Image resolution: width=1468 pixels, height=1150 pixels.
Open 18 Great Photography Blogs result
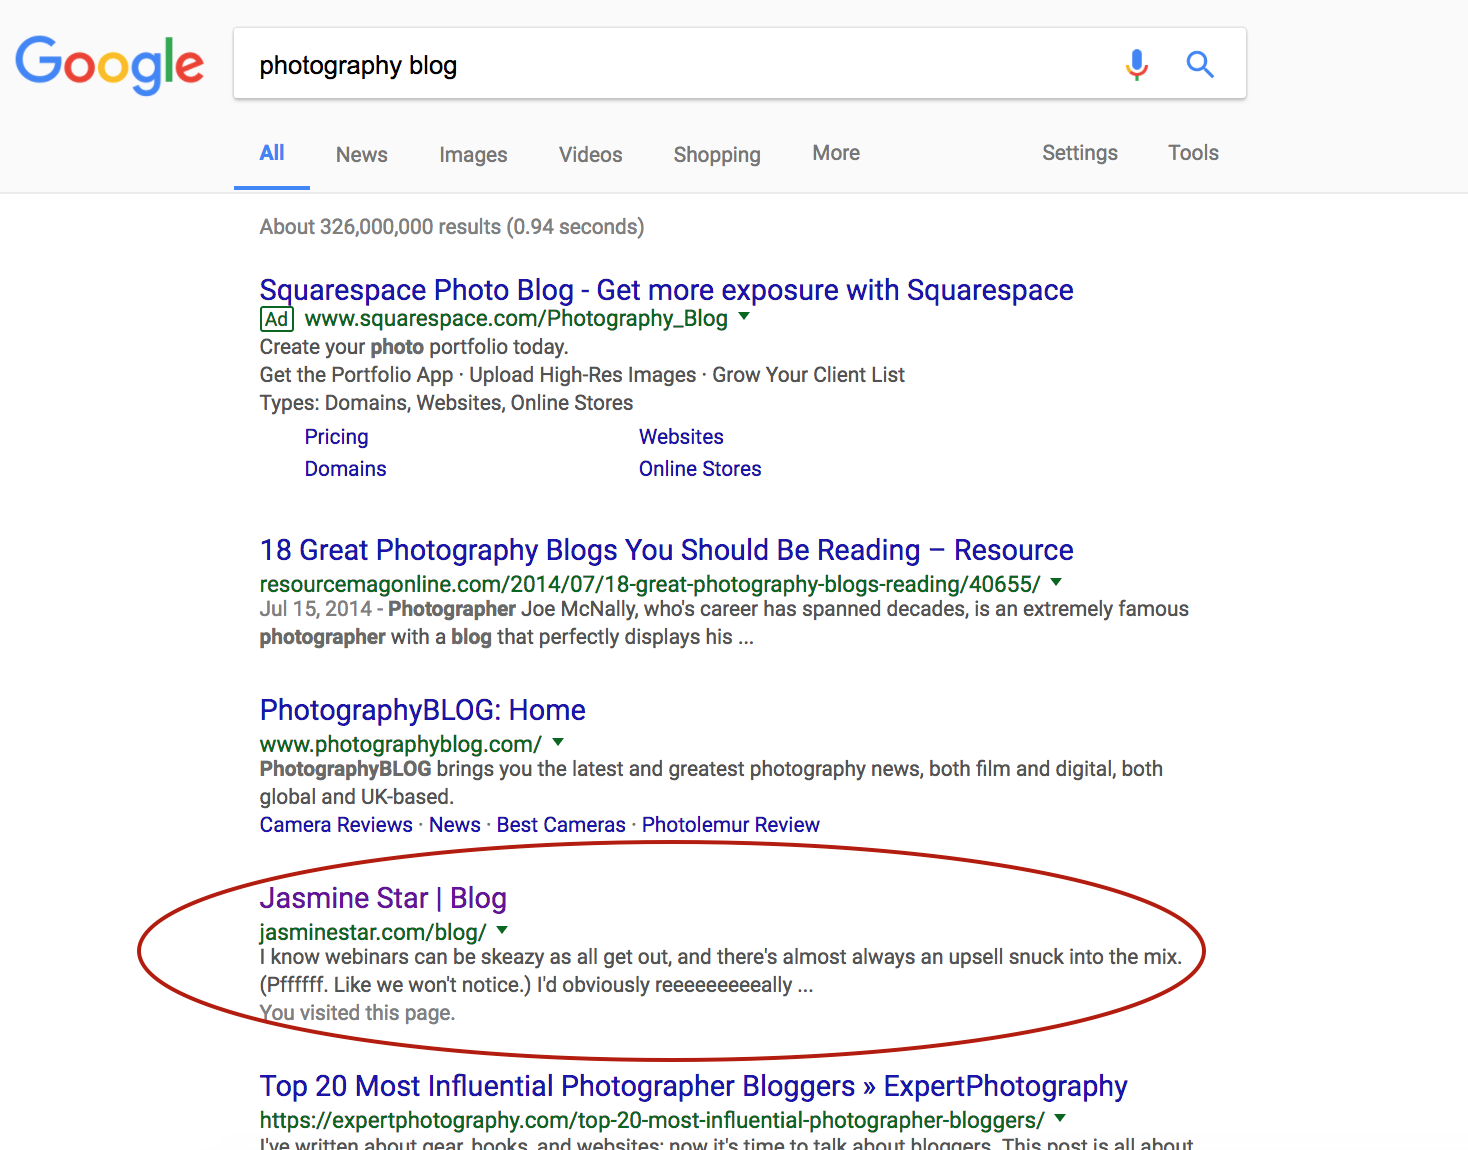(x=666, y=550)
